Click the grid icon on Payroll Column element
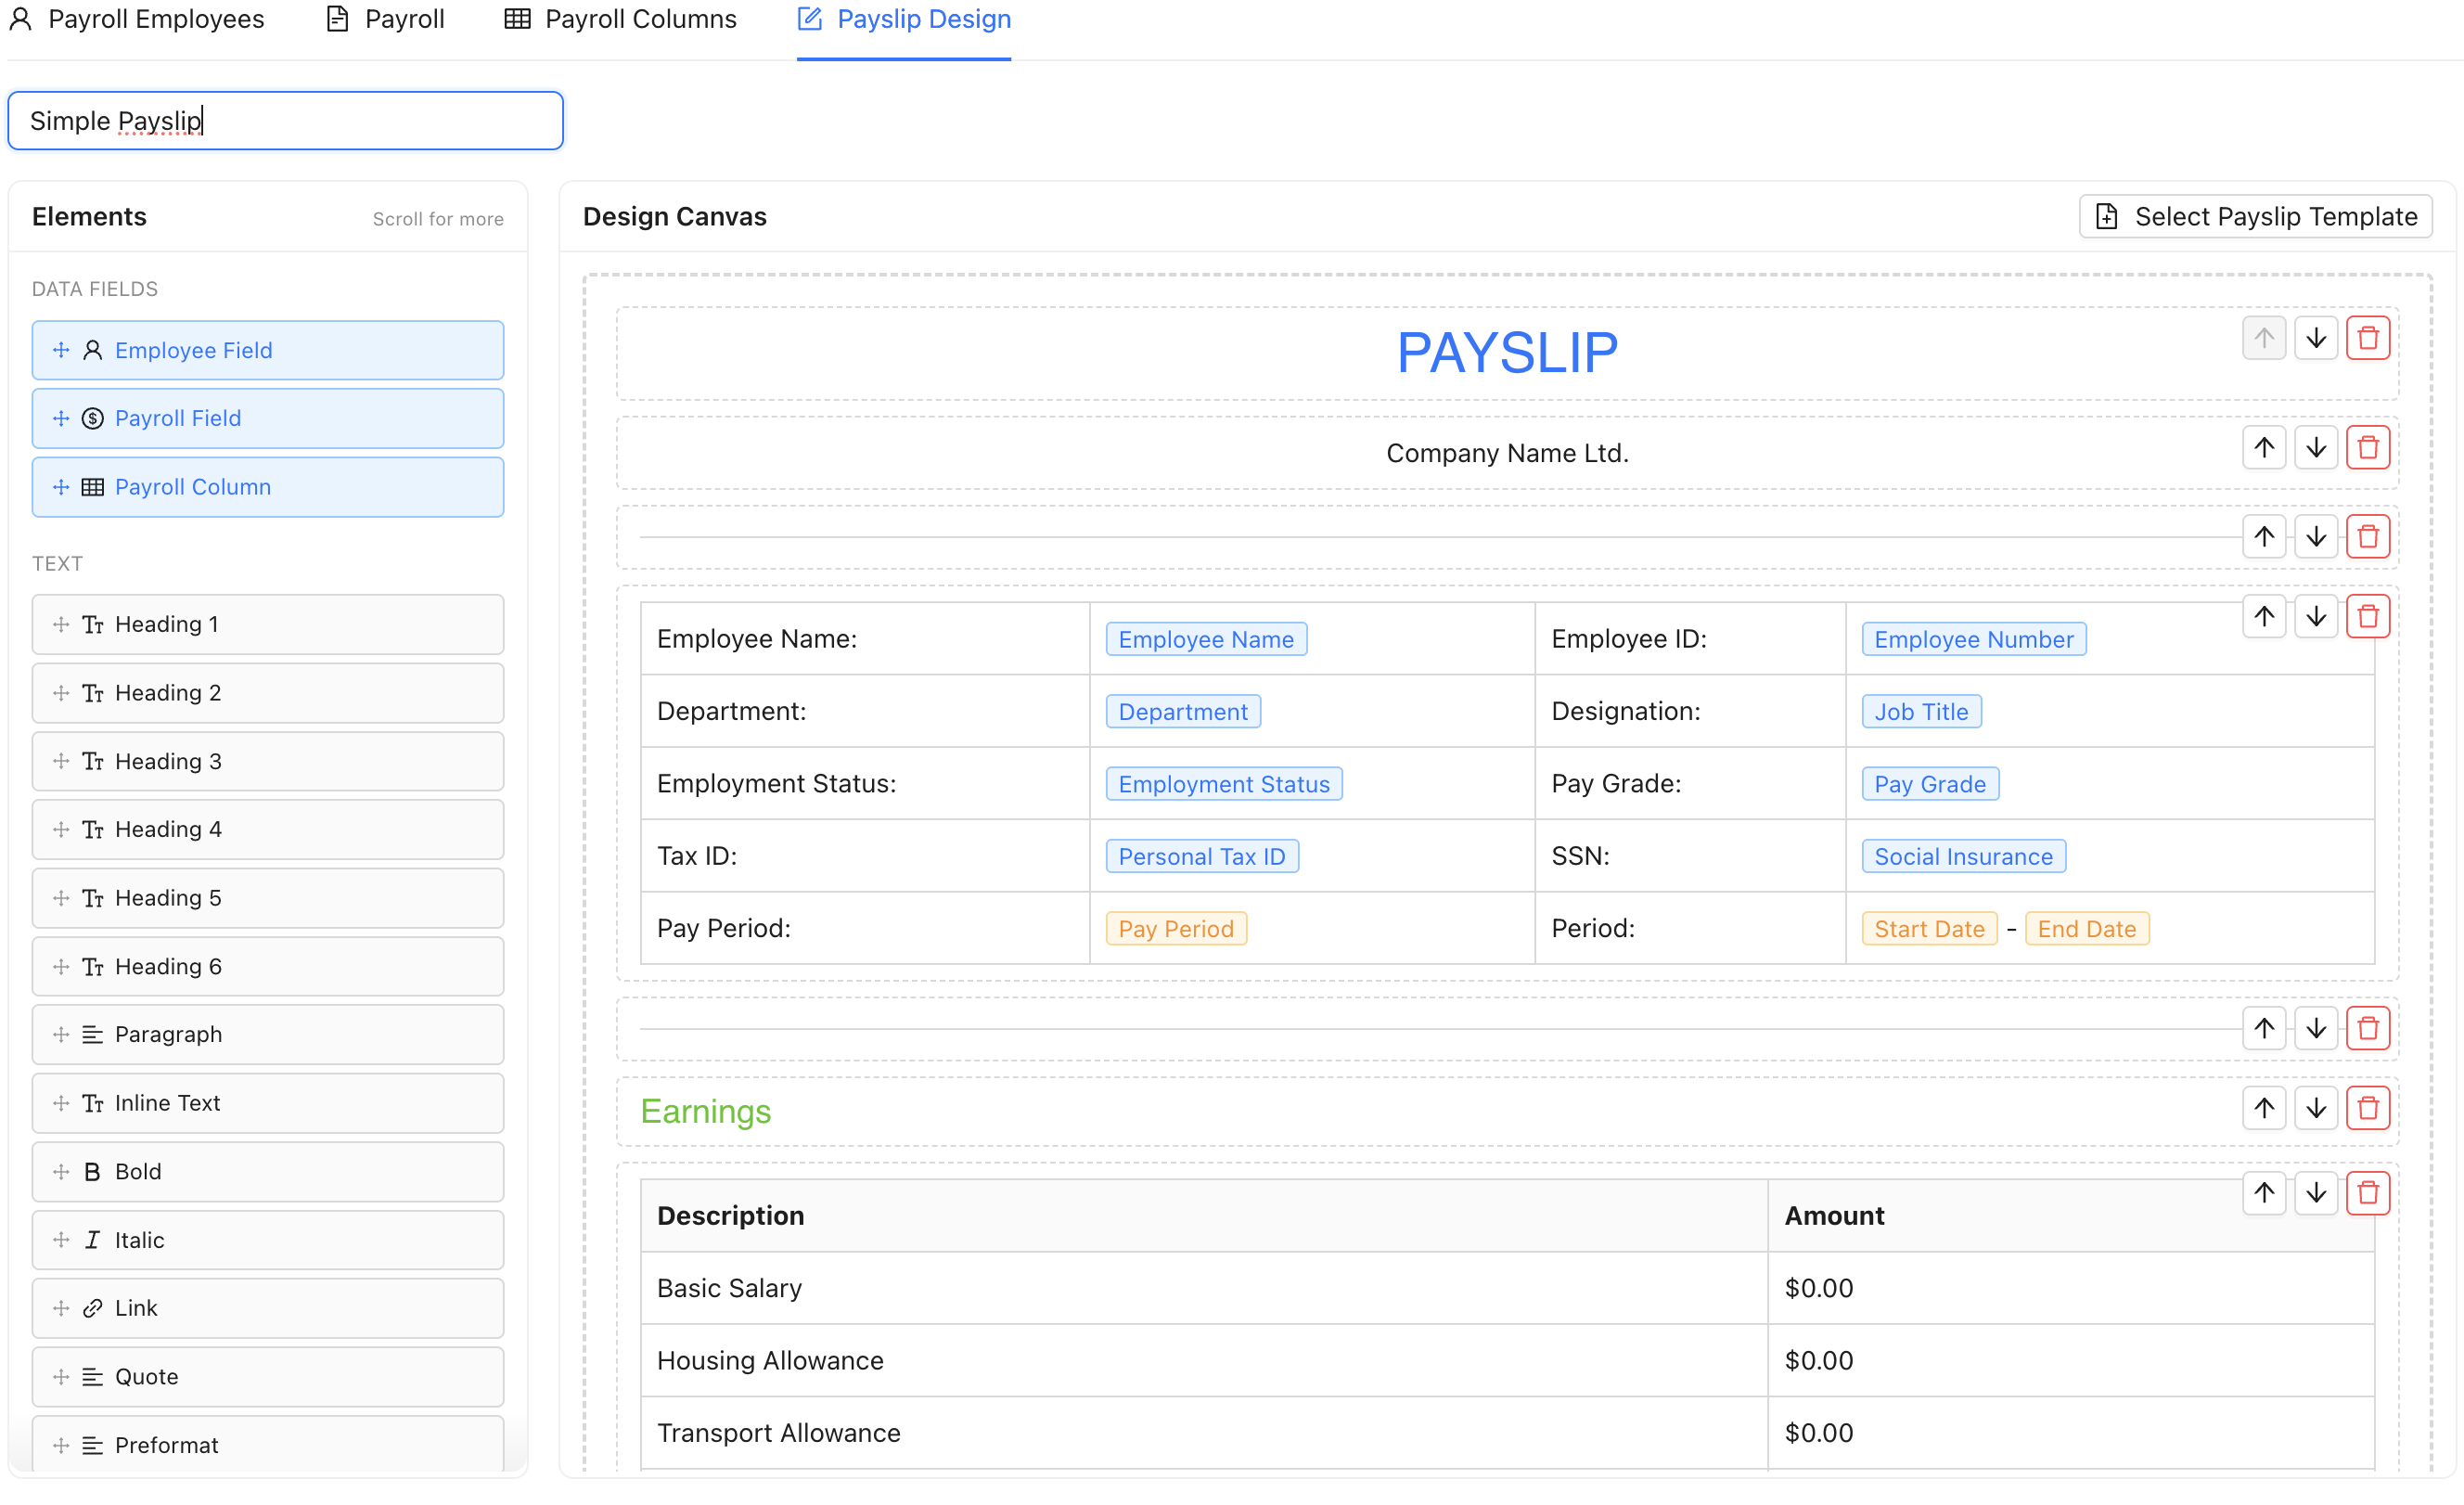The width and height of the screenshot is (2464, 1505). pos(93,487)
